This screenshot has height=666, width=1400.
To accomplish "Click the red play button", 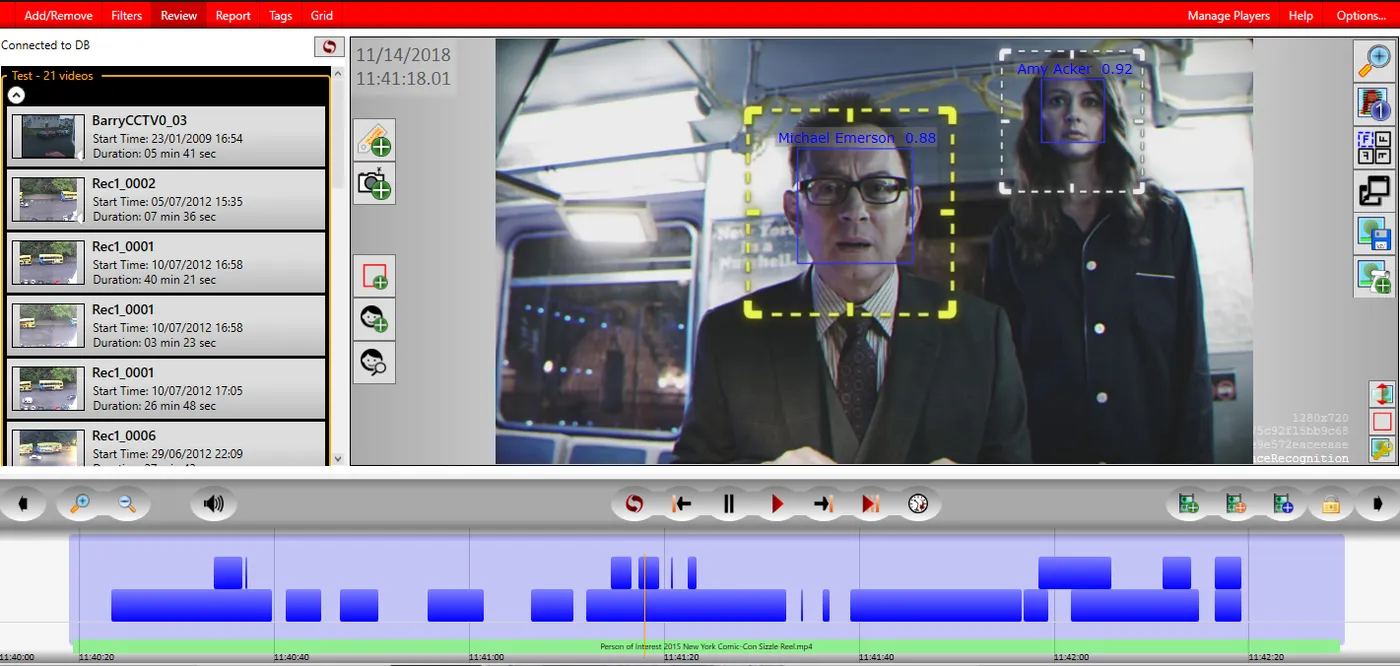I will tap(777, 504).
